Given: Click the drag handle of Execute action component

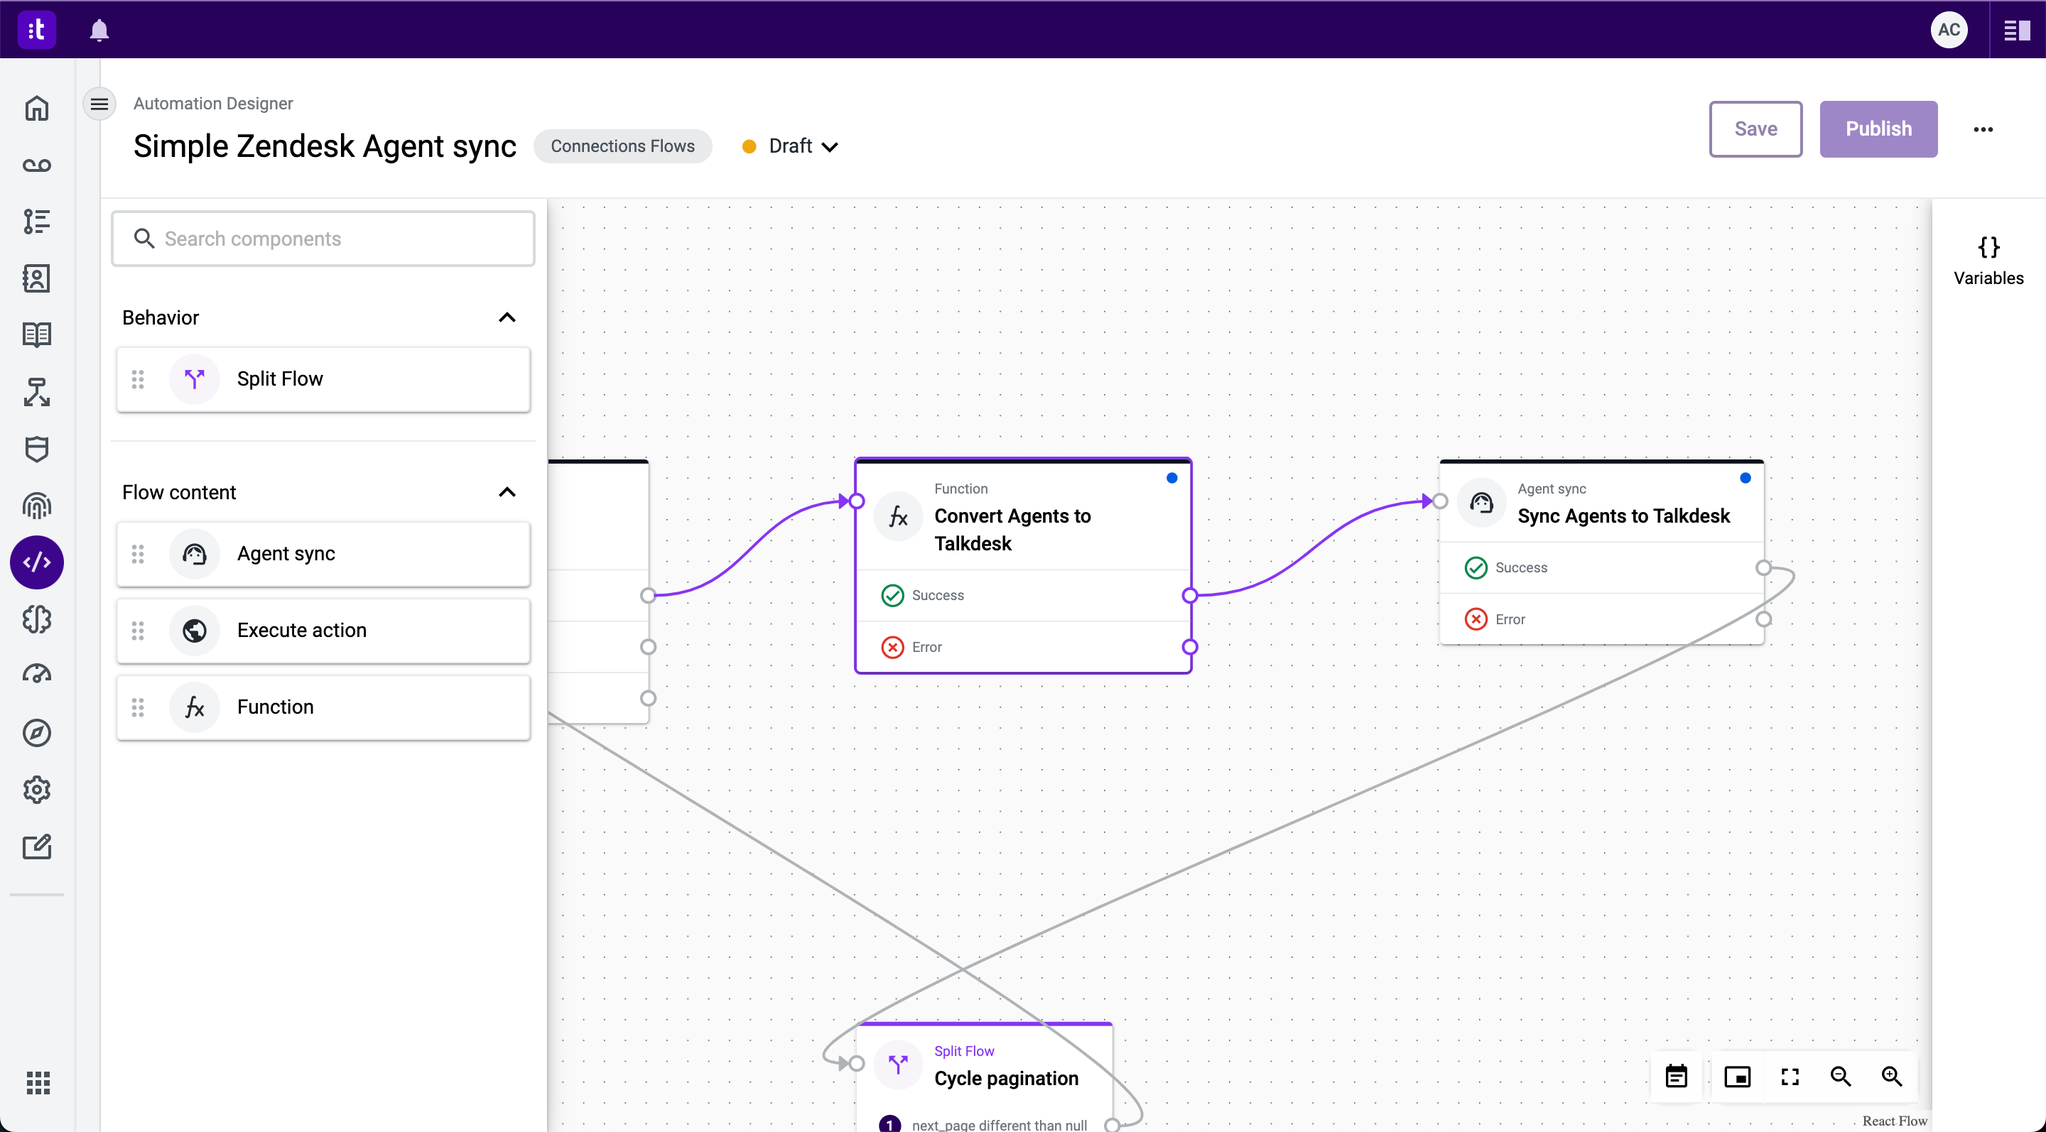Looking at the screenshot, I should click(x=138, y=630).
